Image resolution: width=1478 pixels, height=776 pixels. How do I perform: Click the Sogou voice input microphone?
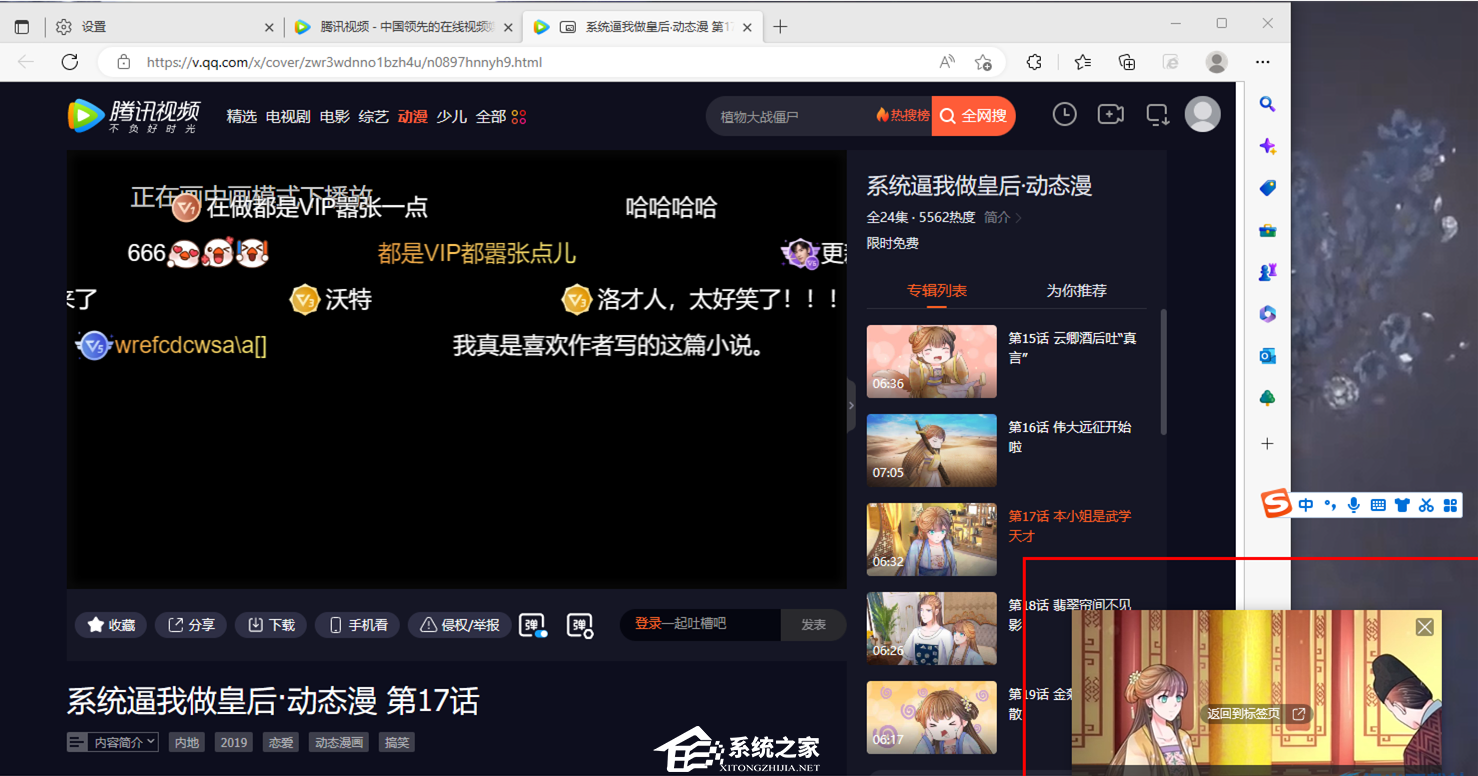click(1354, 505)
